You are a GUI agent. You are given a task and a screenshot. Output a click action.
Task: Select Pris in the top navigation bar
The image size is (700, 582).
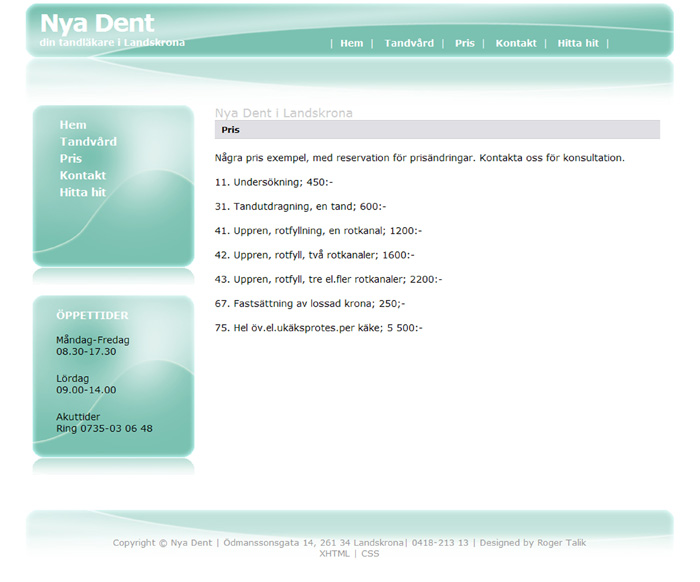[464, 43]
